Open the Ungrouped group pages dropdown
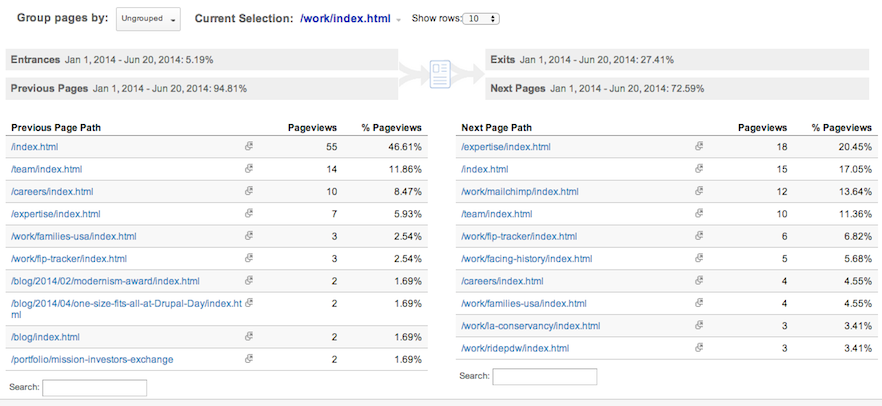 click(148, 19)
